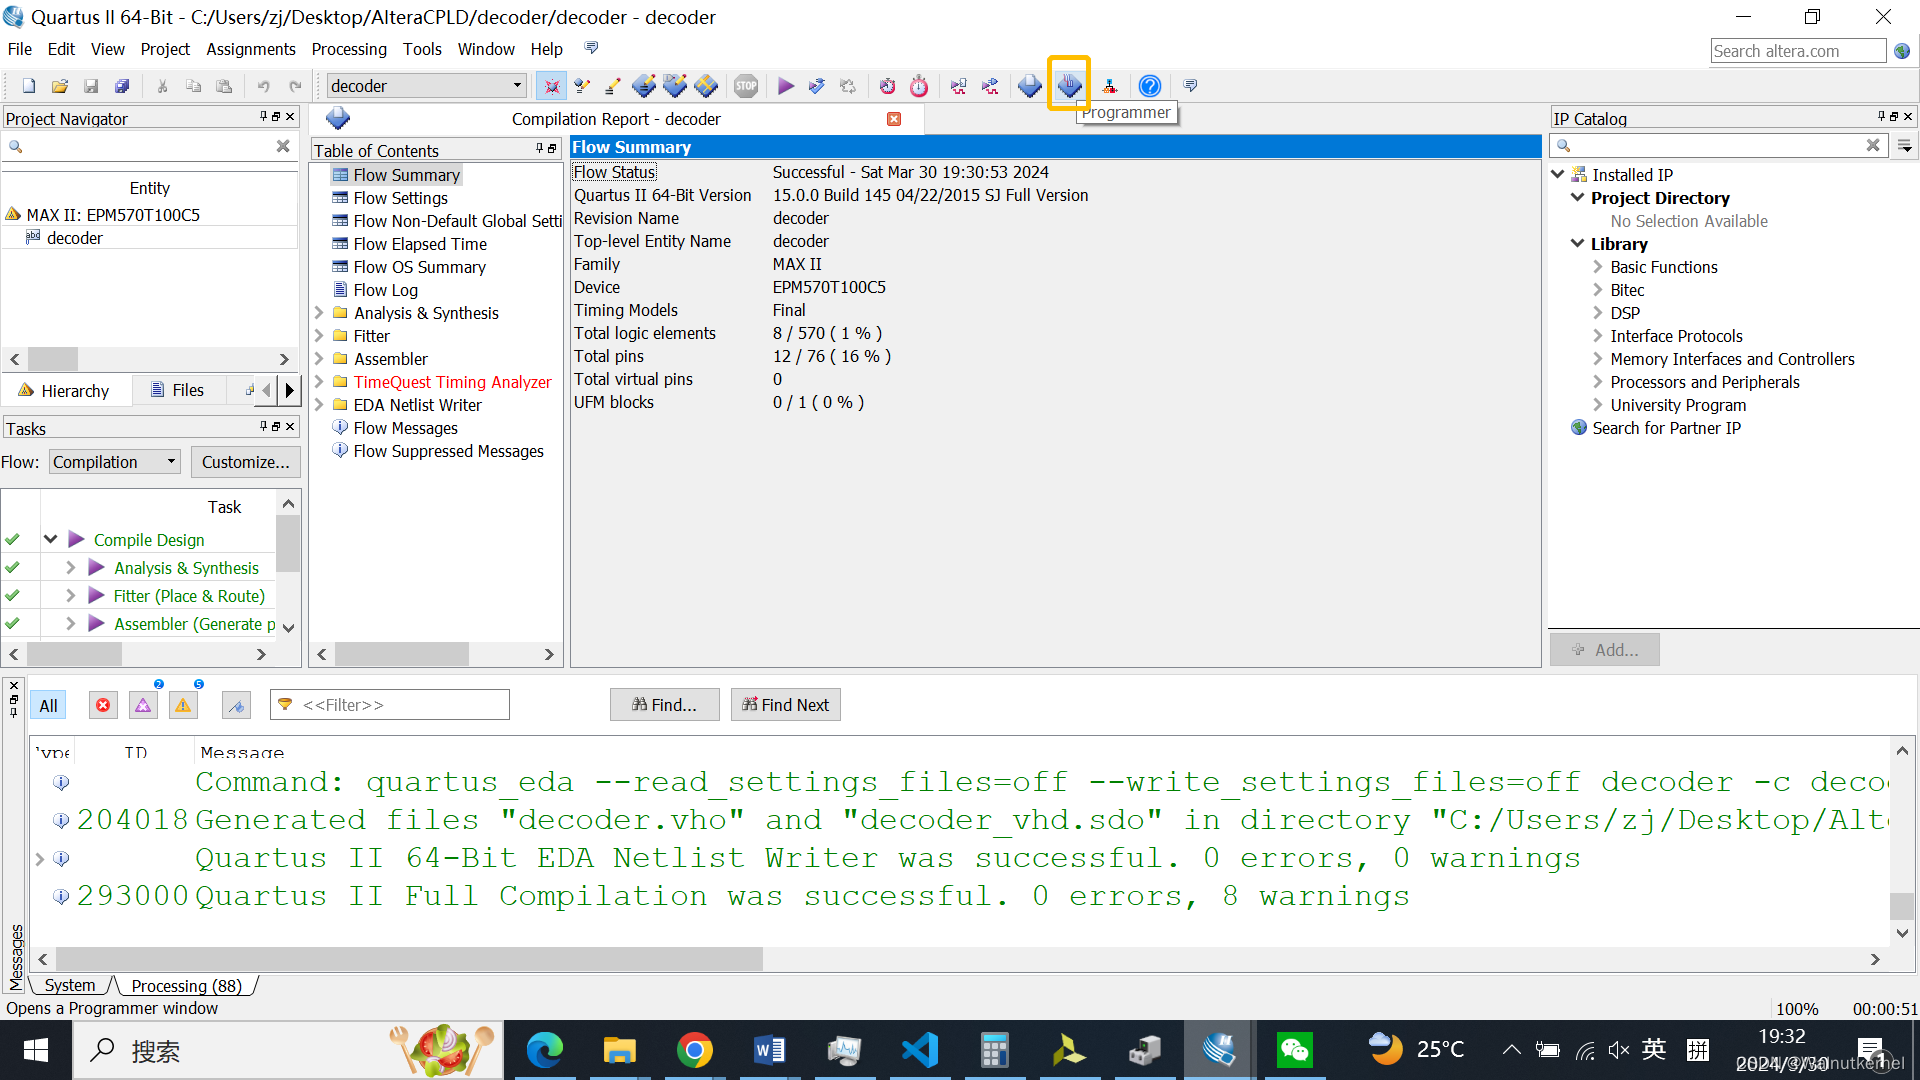This screenshot has width=1920, height=1080.
Task: Toggle the error messages filter button
Action: coord(103,705)
